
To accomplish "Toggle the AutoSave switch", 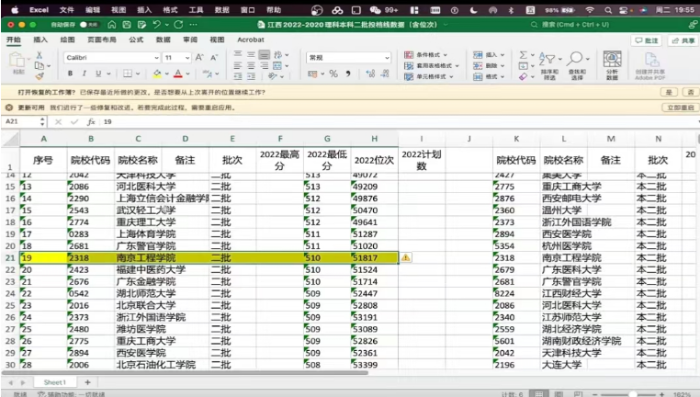I will [x=89, y=25].
